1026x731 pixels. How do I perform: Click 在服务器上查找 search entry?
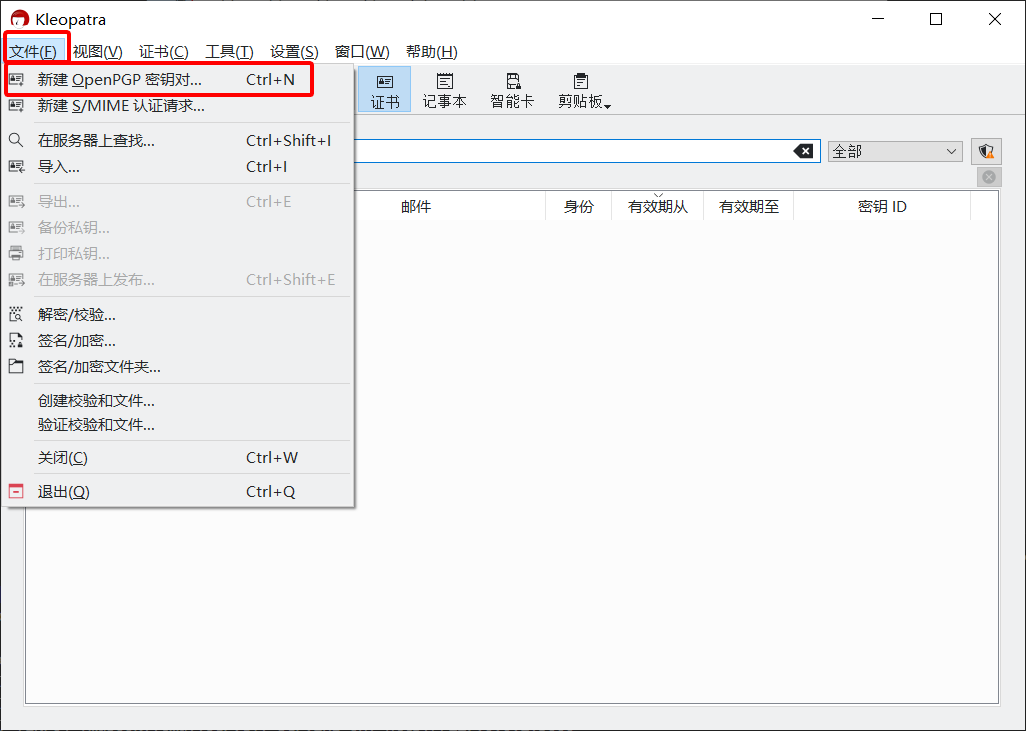(96, 140)
